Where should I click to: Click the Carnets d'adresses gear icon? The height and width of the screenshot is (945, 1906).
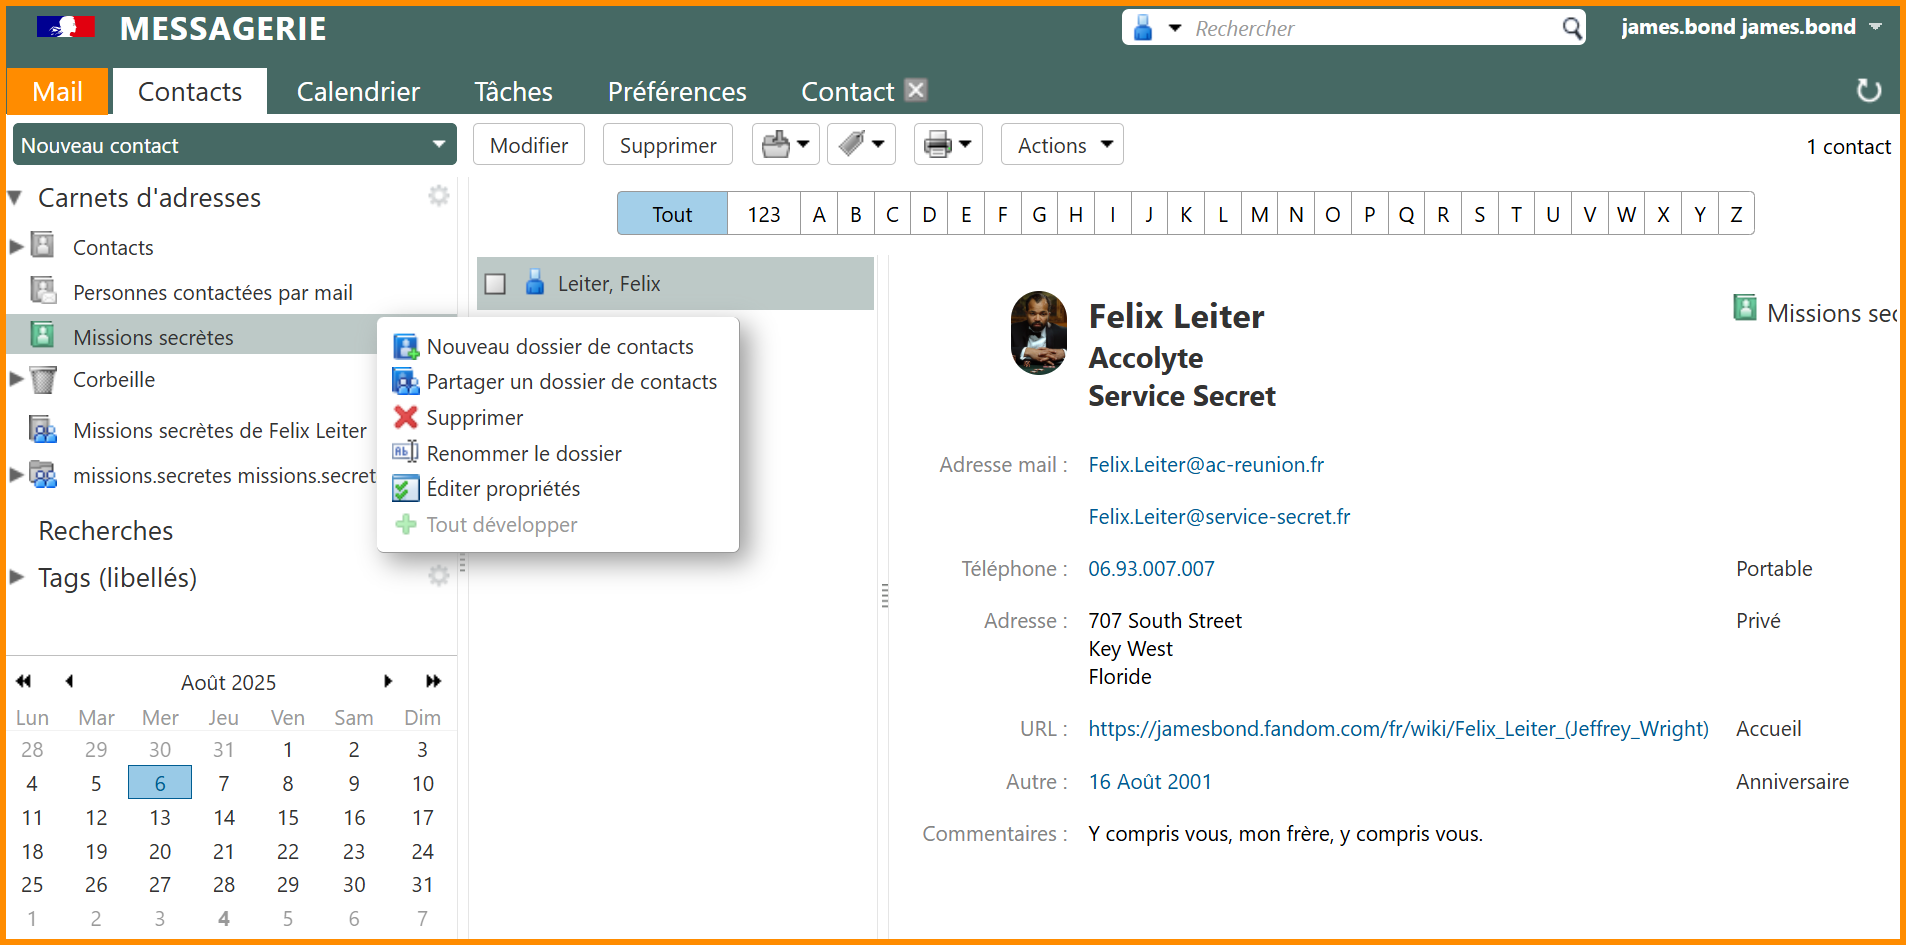click(x=438, y=196)
